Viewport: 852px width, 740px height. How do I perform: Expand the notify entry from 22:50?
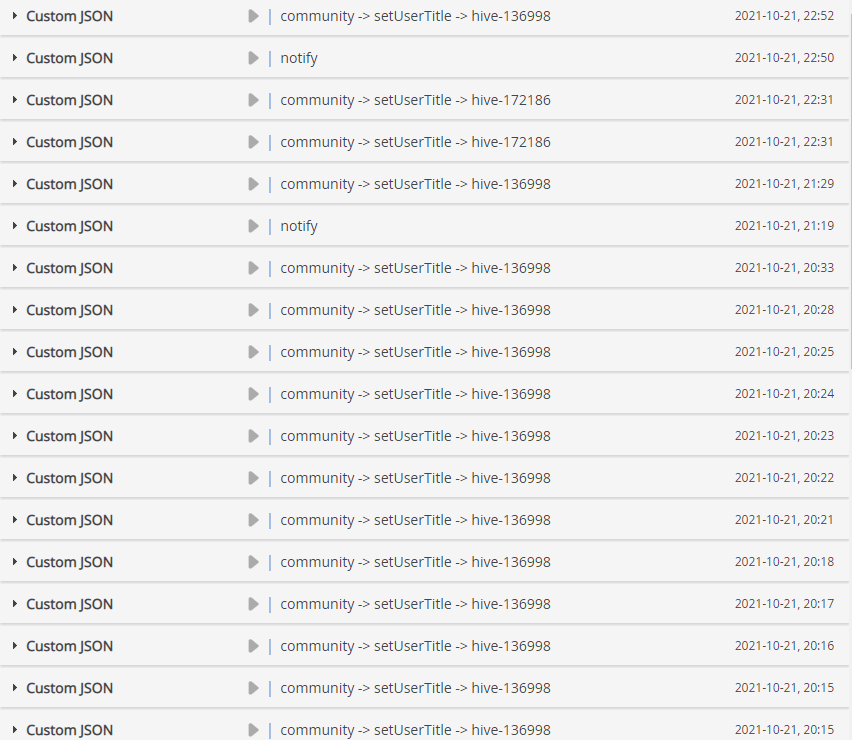(15, 58)
